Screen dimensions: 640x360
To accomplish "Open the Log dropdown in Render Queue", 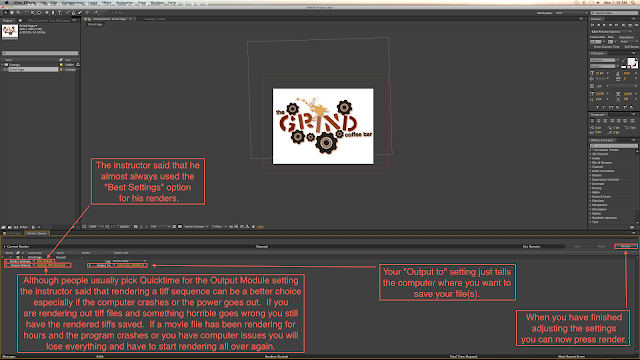I will (129, 261).
